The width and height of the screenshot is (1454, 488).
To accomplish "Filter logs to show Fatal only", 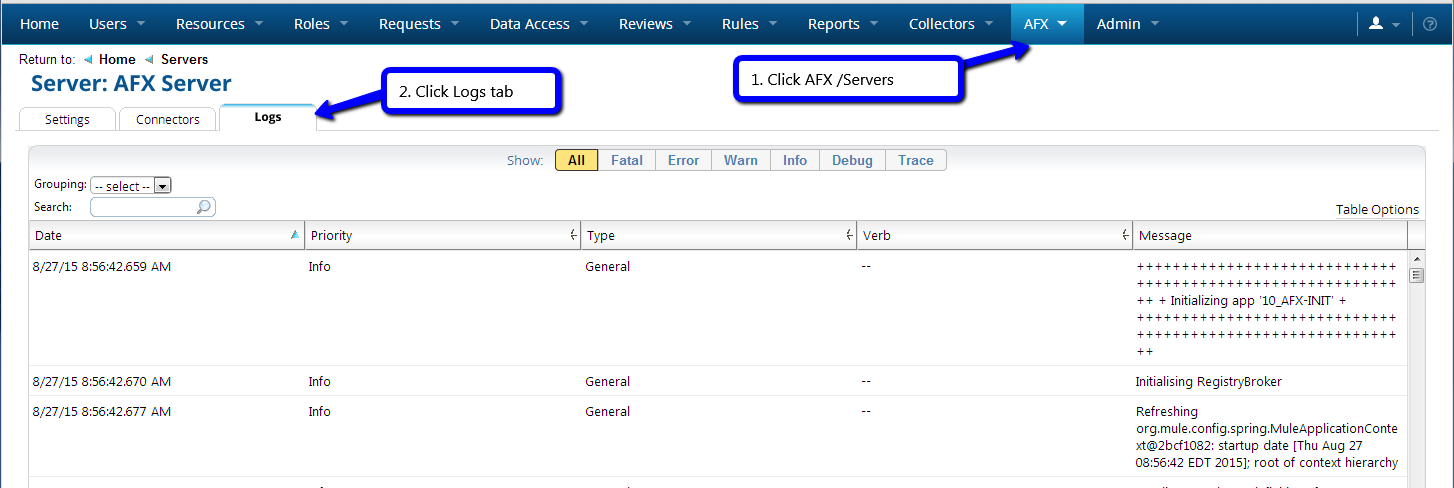I will point(627,160).
